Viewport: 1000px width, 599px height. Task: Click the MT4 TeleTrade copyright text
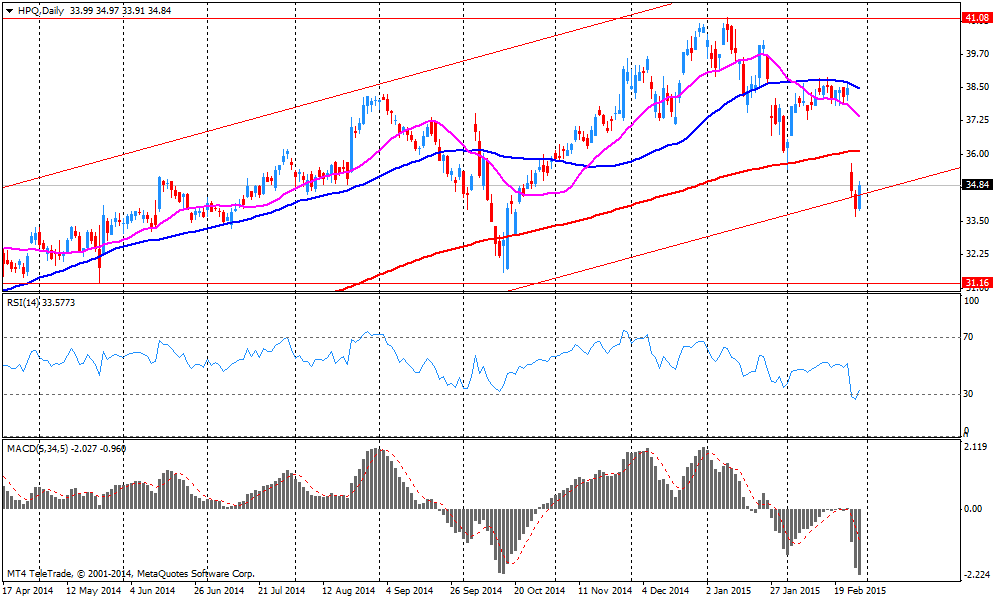tap(130, 574)
